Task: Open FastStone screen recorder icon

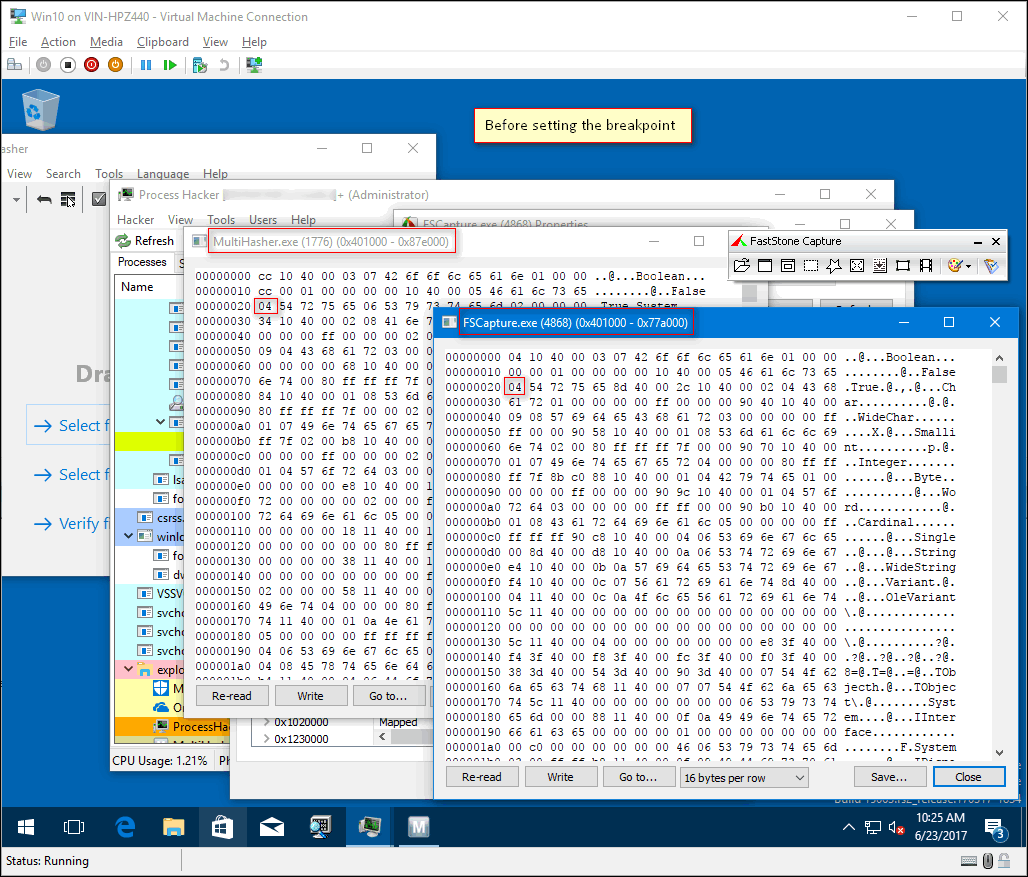Action: 926,266
